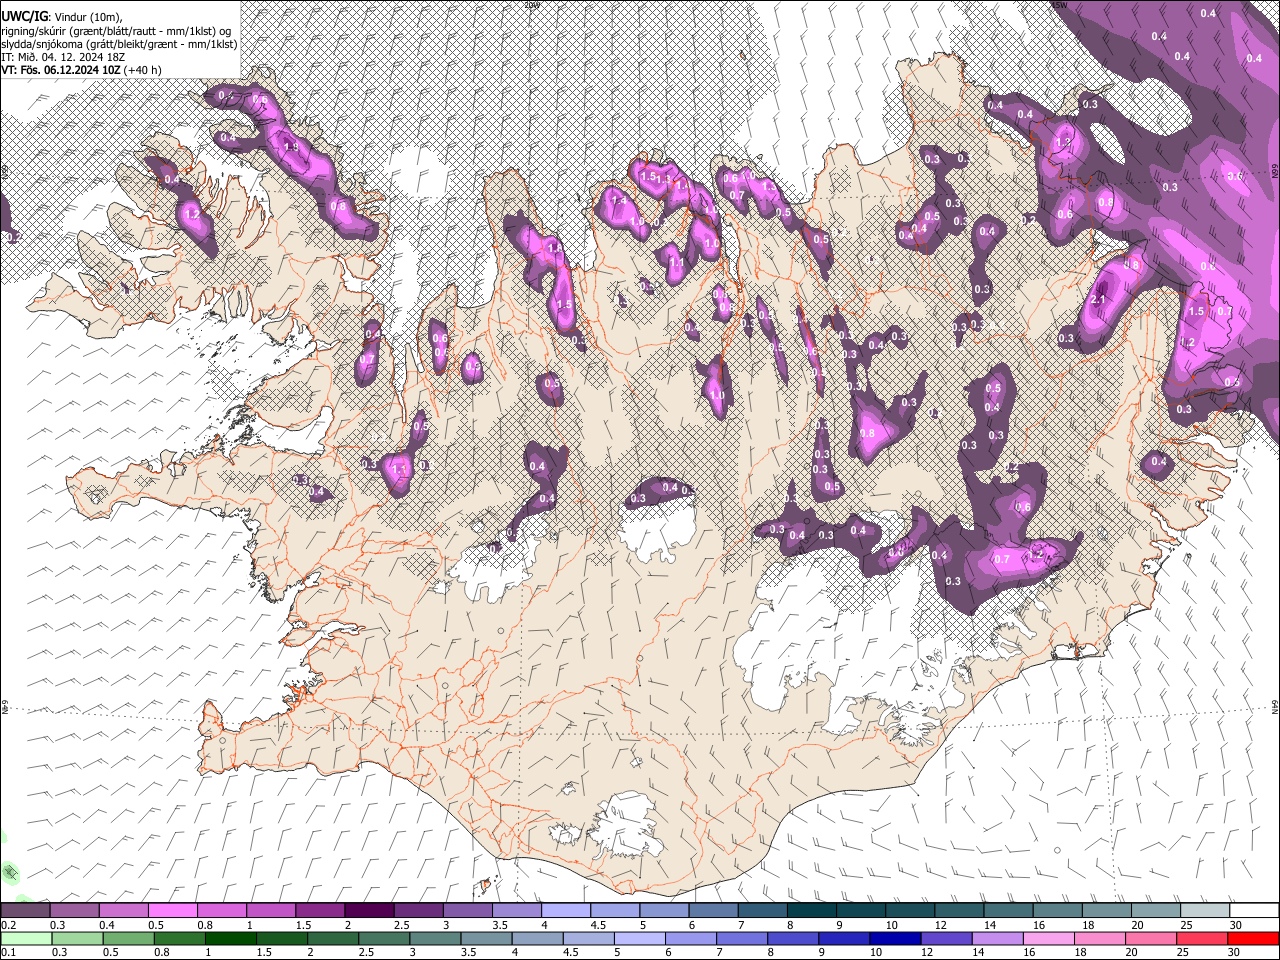Click the '12' label on the snow scale
The width and height of the screenshot is (1280, 960).
(x=941, y=925)
